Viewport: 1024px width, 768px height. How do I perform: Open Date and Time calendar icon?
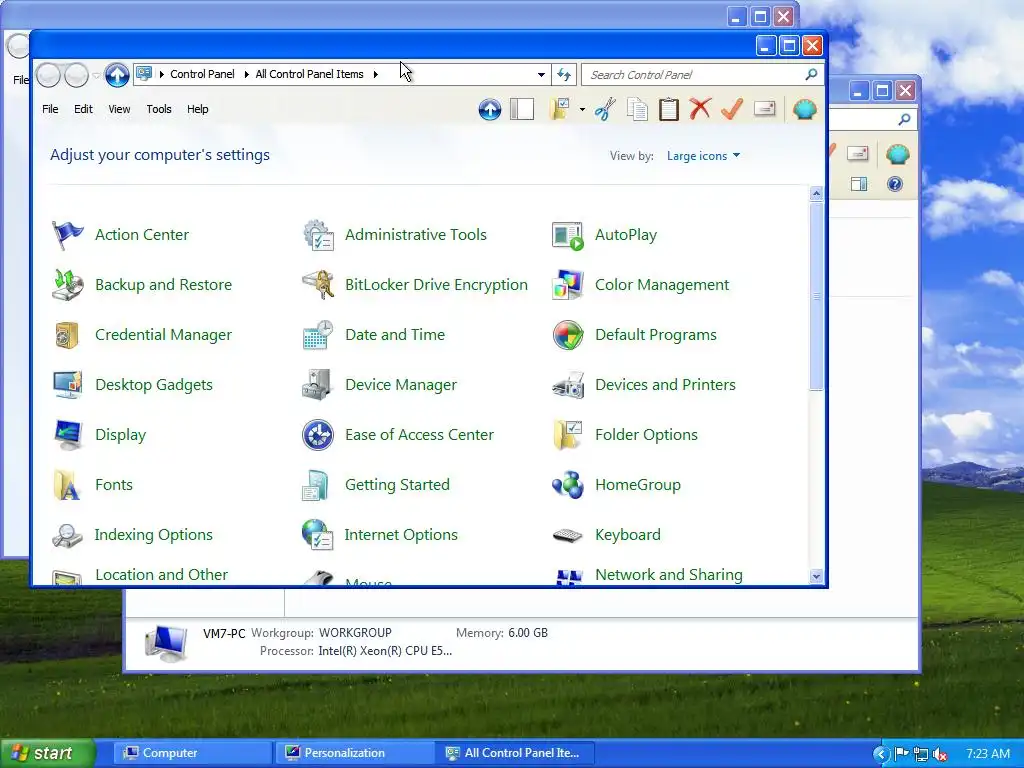pyautogui.click(x=318, y=335)
